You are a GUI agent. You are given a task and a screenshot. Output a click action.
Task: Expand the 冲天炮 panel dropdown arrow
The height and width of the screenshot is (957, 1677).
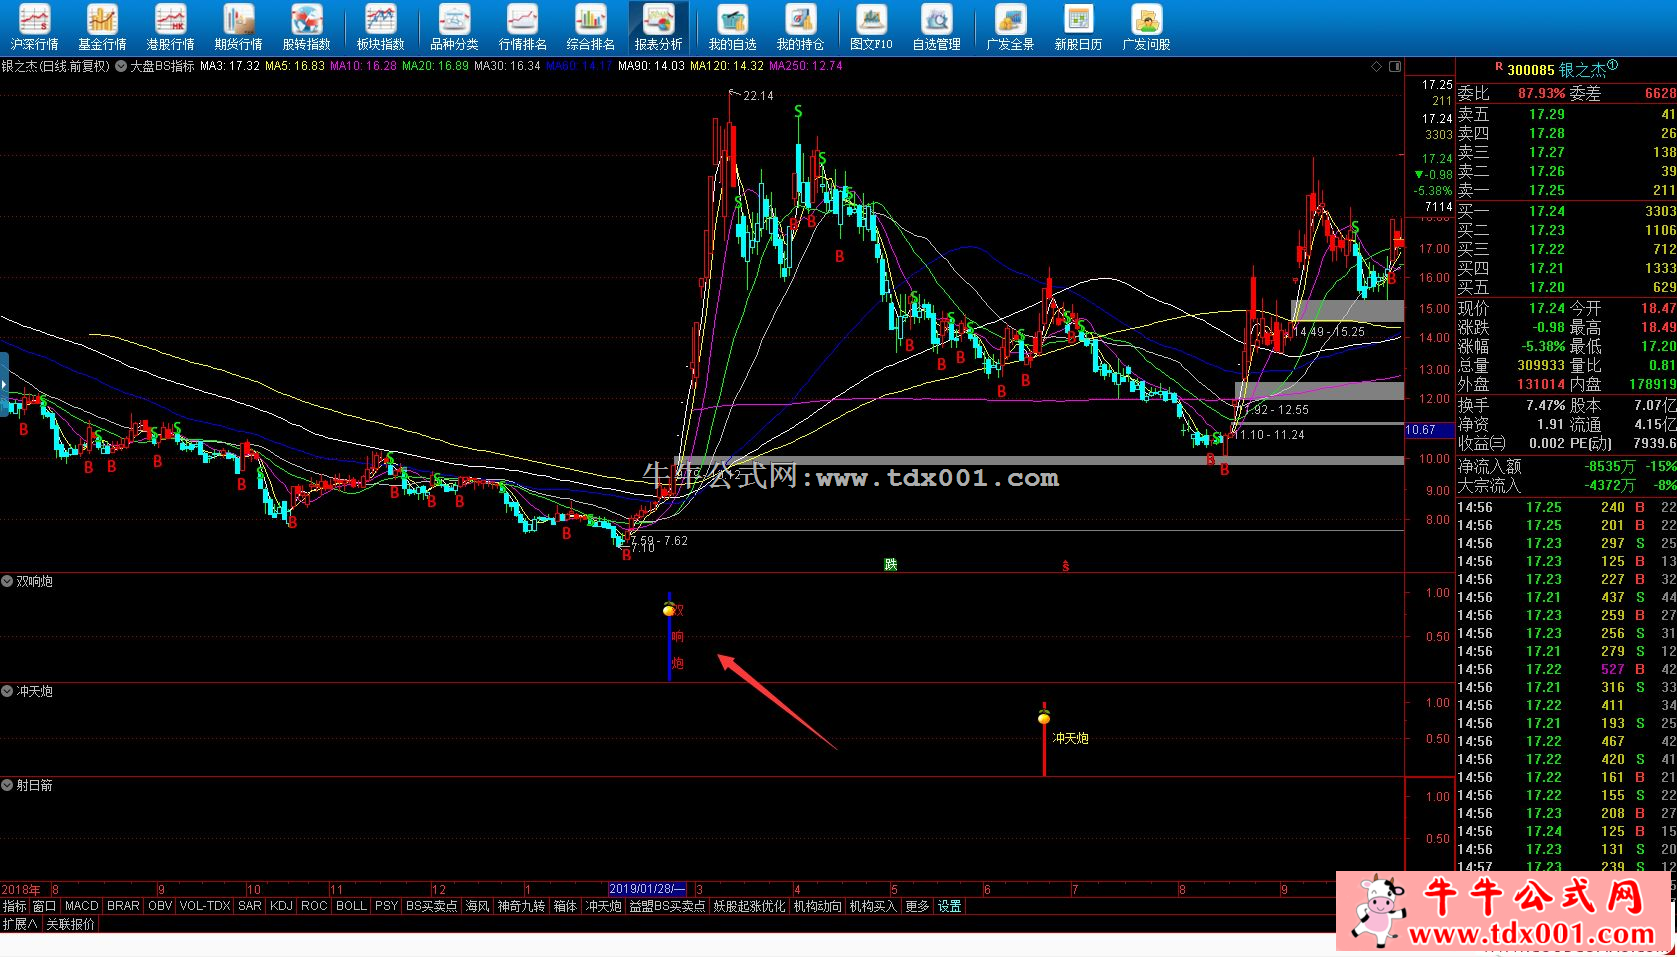point(7,691)
